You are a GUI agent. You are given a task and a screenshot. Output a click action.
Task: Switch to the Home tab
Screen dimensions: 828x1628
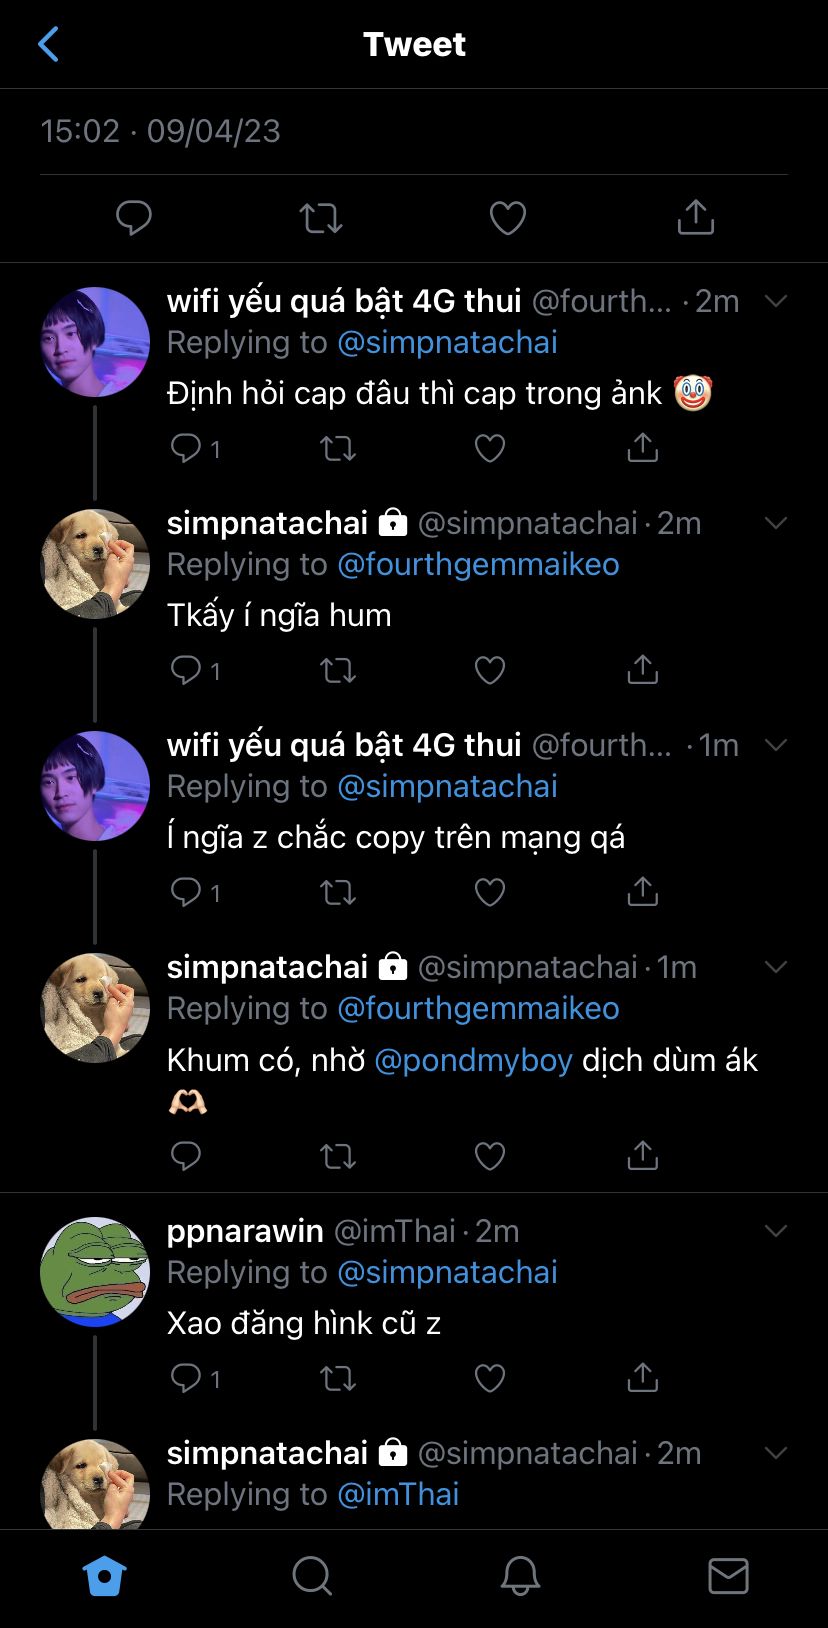(x=104, y=1577)
